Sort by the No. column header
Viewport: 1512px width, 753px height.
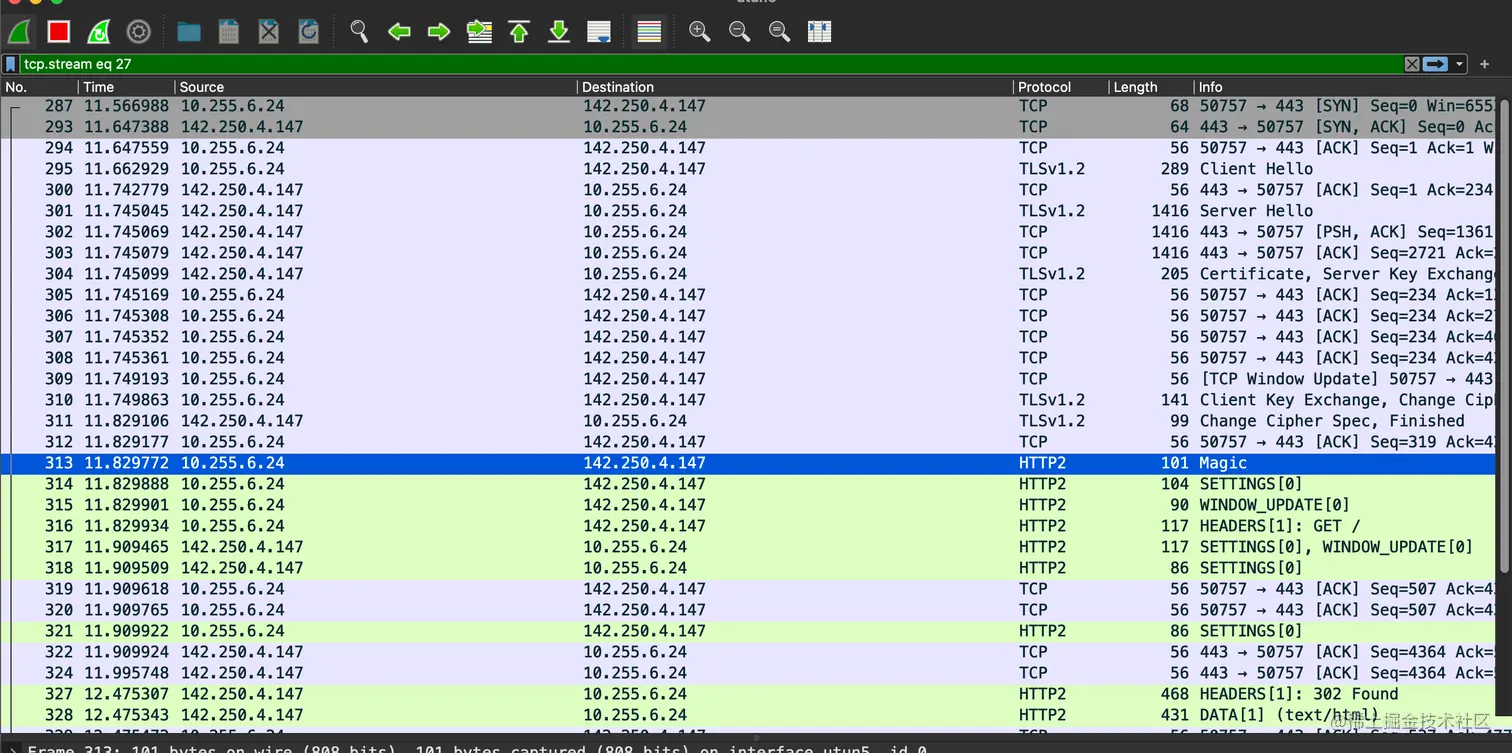click(40, 87)
